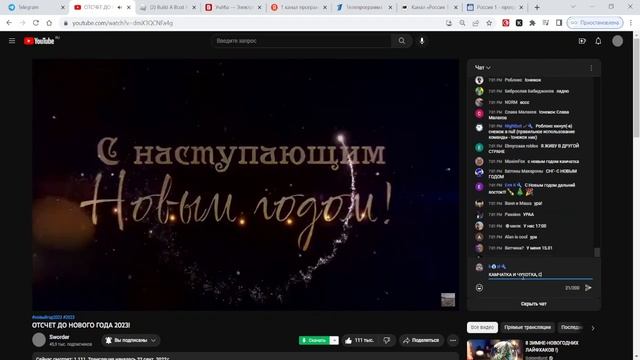Click the green Скачать button
Screen dimensions: 640x360
pyautogui.click(x=313, y=340)
